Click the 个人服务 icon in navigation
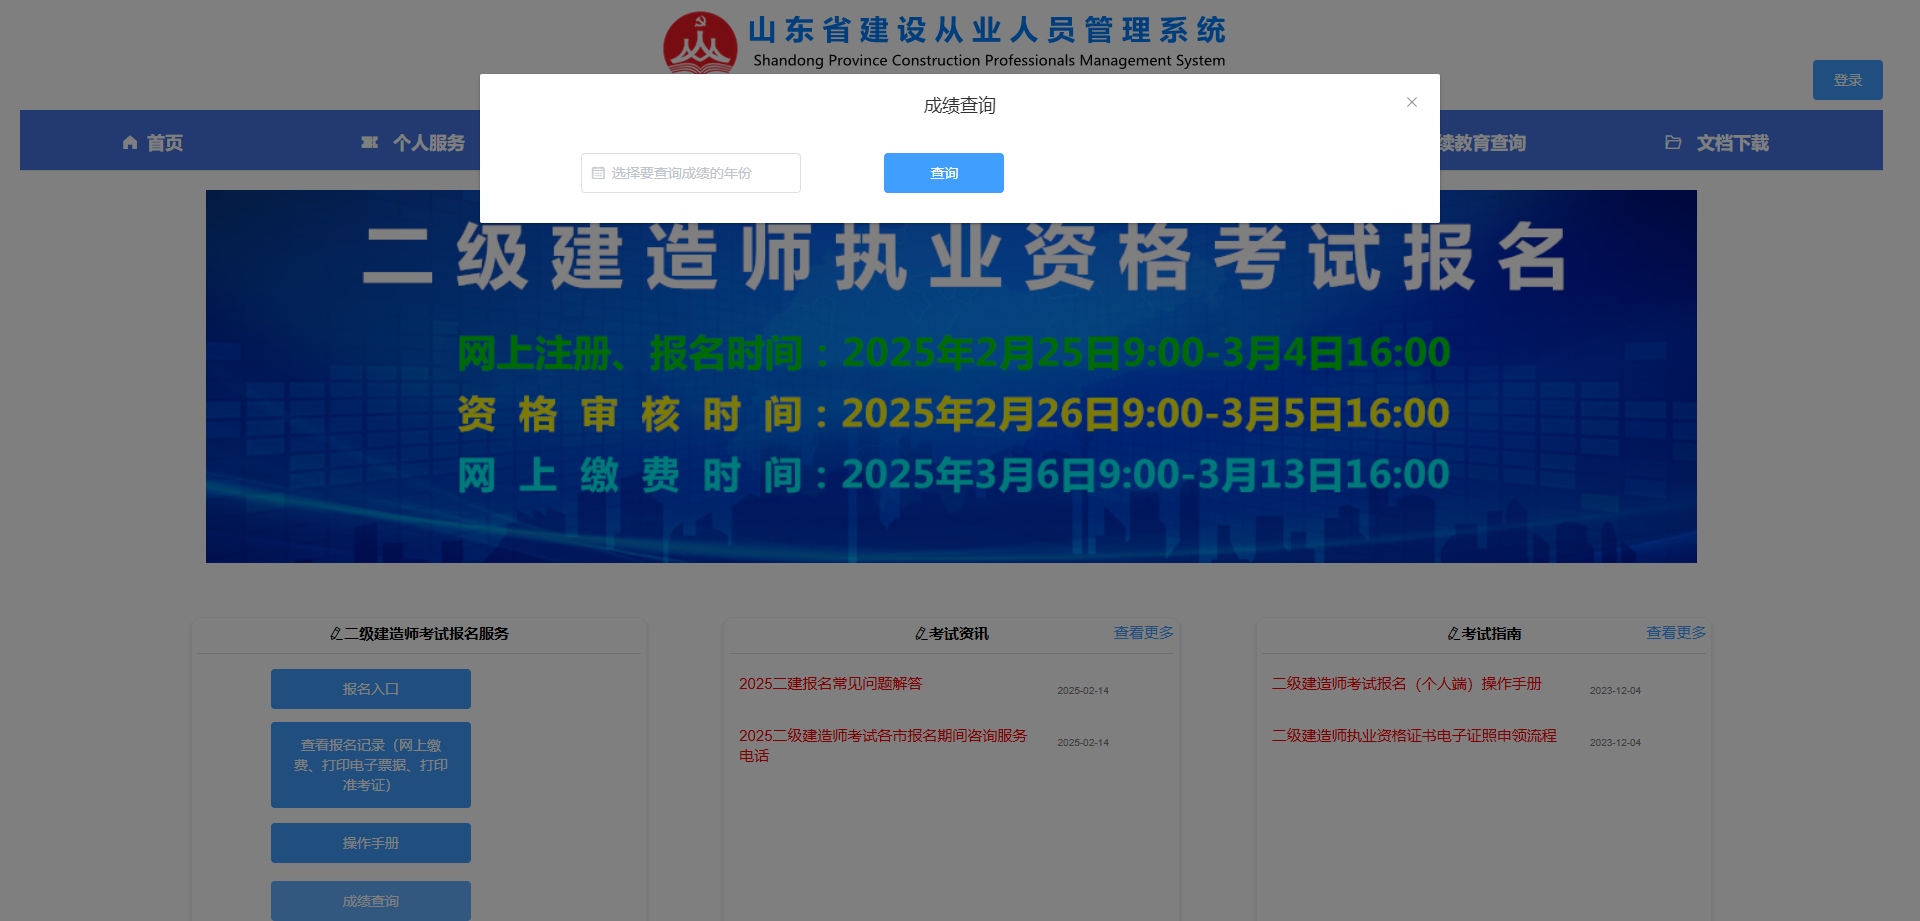This screenshot has height=921, width=1920. tap(369, 143)
